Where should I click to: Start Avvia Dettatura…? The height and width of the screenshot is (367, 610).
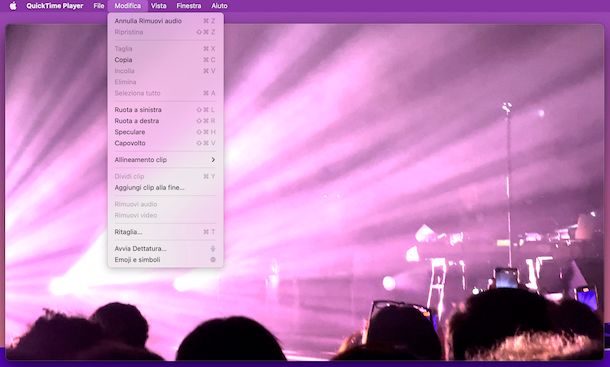tap(165, 248)
